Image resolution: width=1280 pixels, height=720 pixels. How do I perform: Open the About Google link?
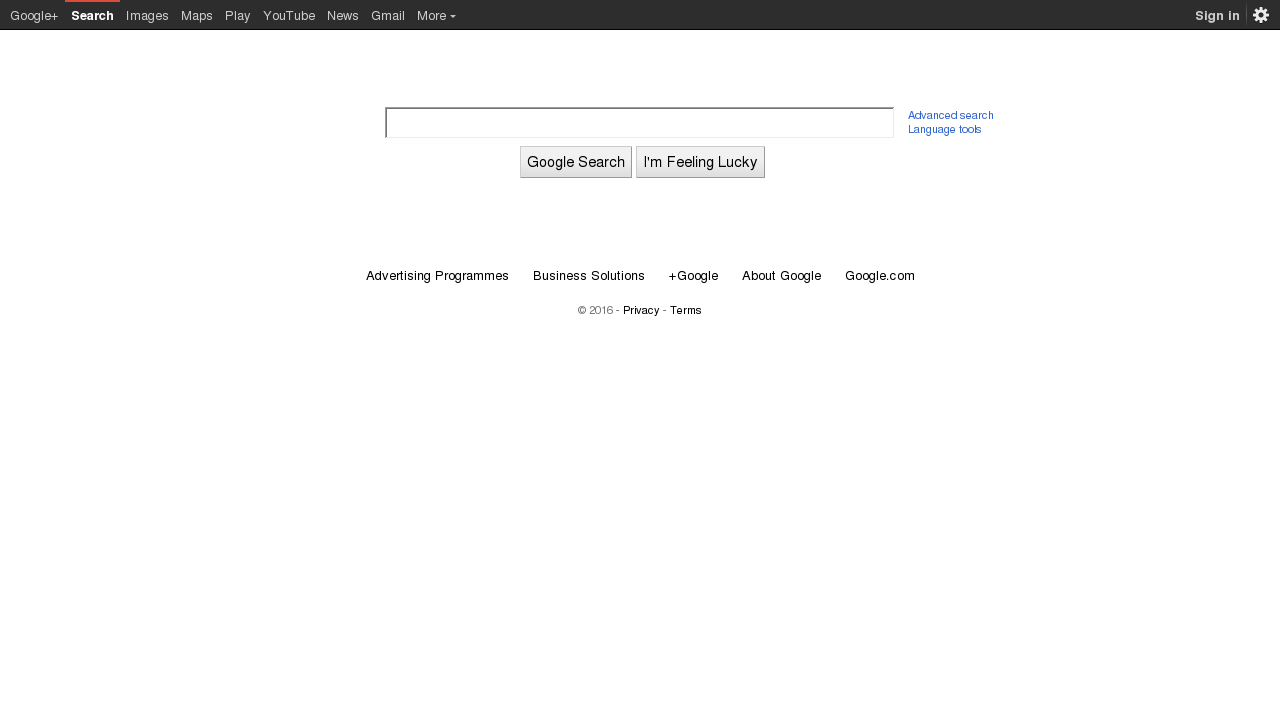(781, 276)
